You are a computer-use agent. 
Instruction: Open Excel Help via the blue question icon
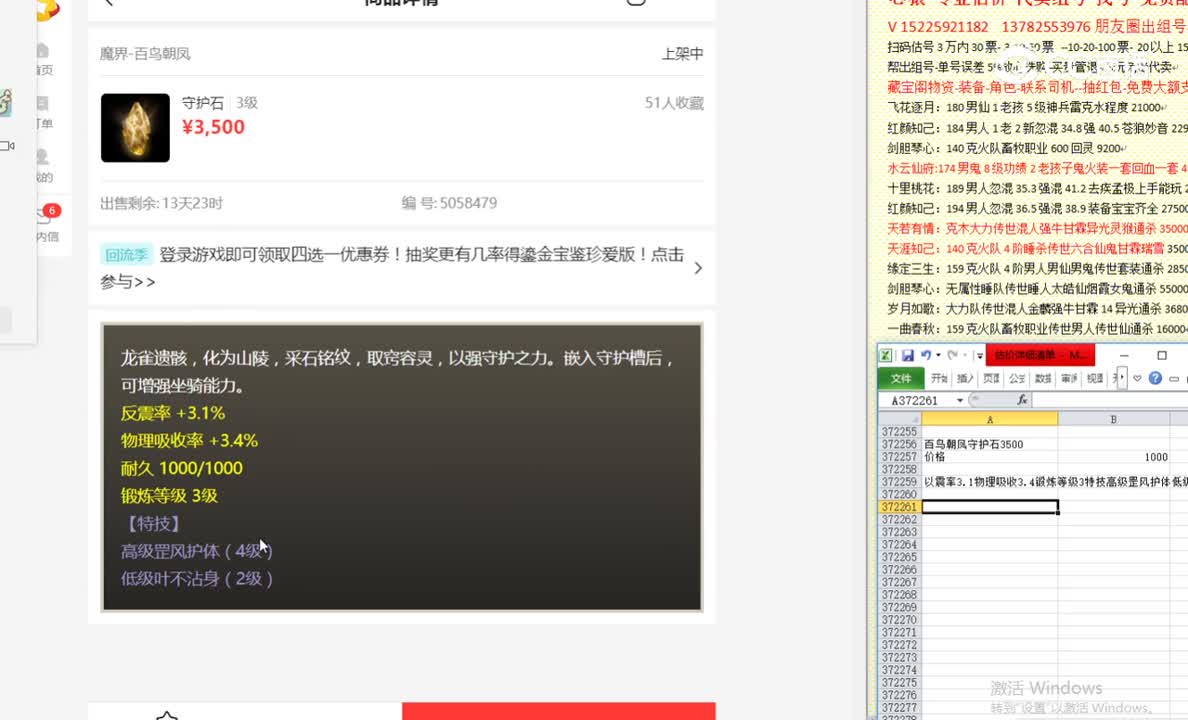pyautogui.click(x=1155, y=378)
